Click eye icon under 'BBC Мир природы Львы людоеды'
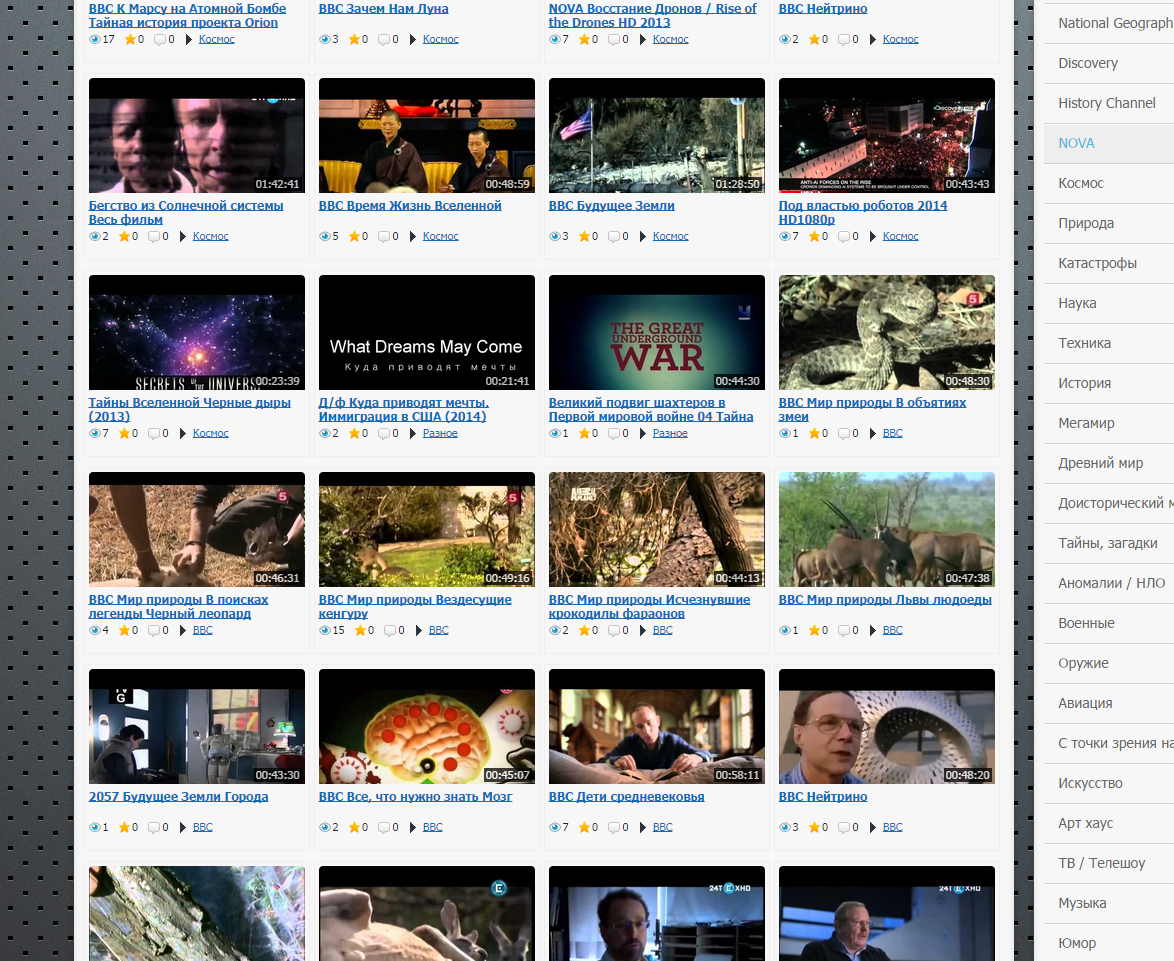This screenshot has width=1174, height=961. [784, 630]
